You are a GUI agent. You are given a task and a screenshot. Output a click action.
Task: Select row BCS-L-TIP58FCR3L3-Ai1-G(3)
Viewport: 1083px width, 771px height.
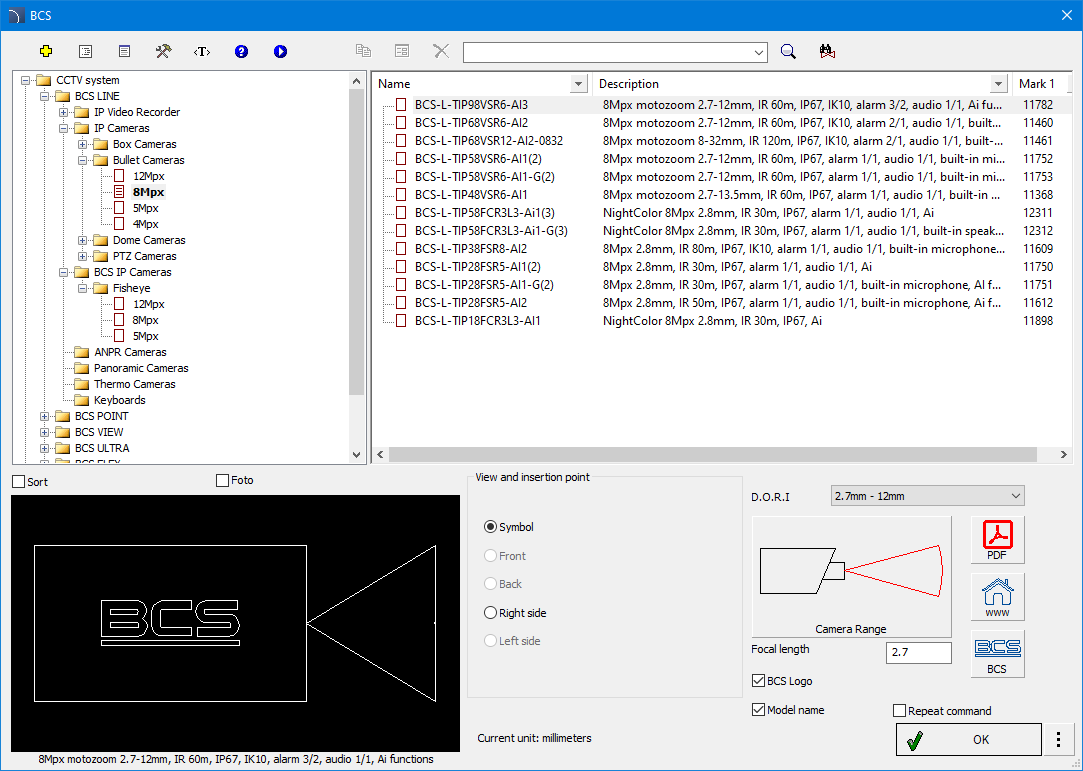tap(491, 231)
